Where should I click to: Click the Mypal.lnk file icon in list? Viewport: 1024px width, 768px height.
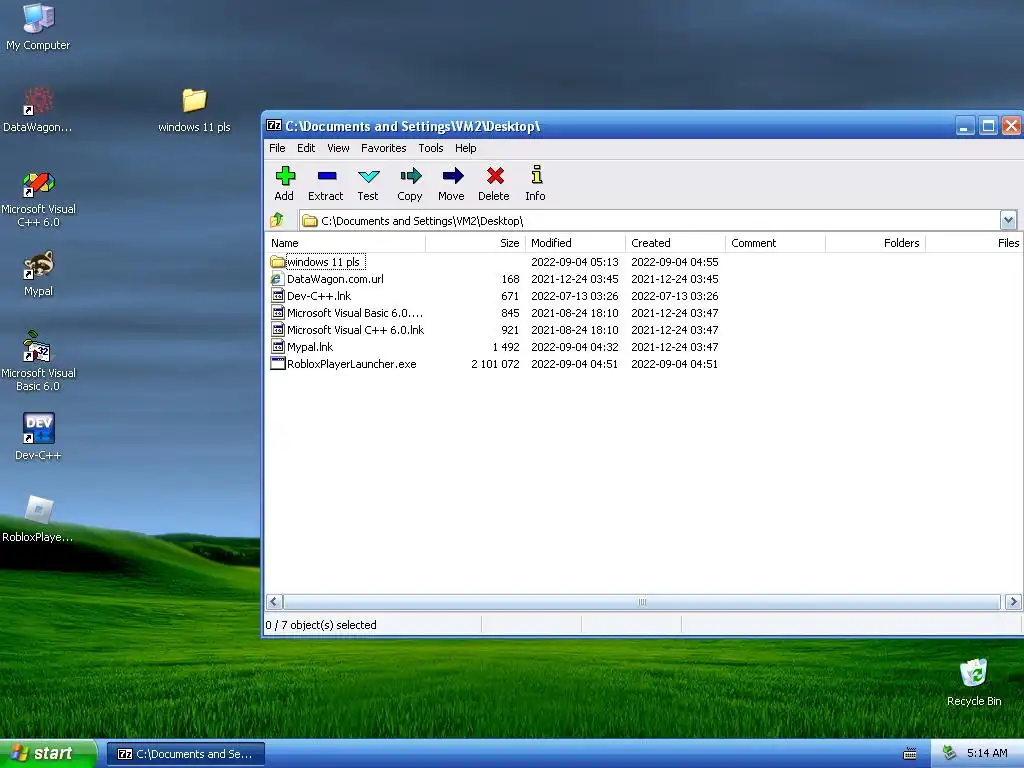tap(278, 347)
